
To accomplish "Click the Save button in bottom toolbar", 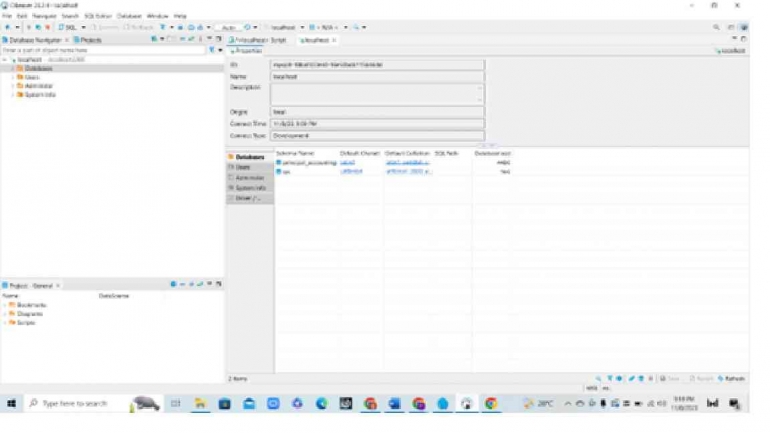I will [x=670, y=379].
